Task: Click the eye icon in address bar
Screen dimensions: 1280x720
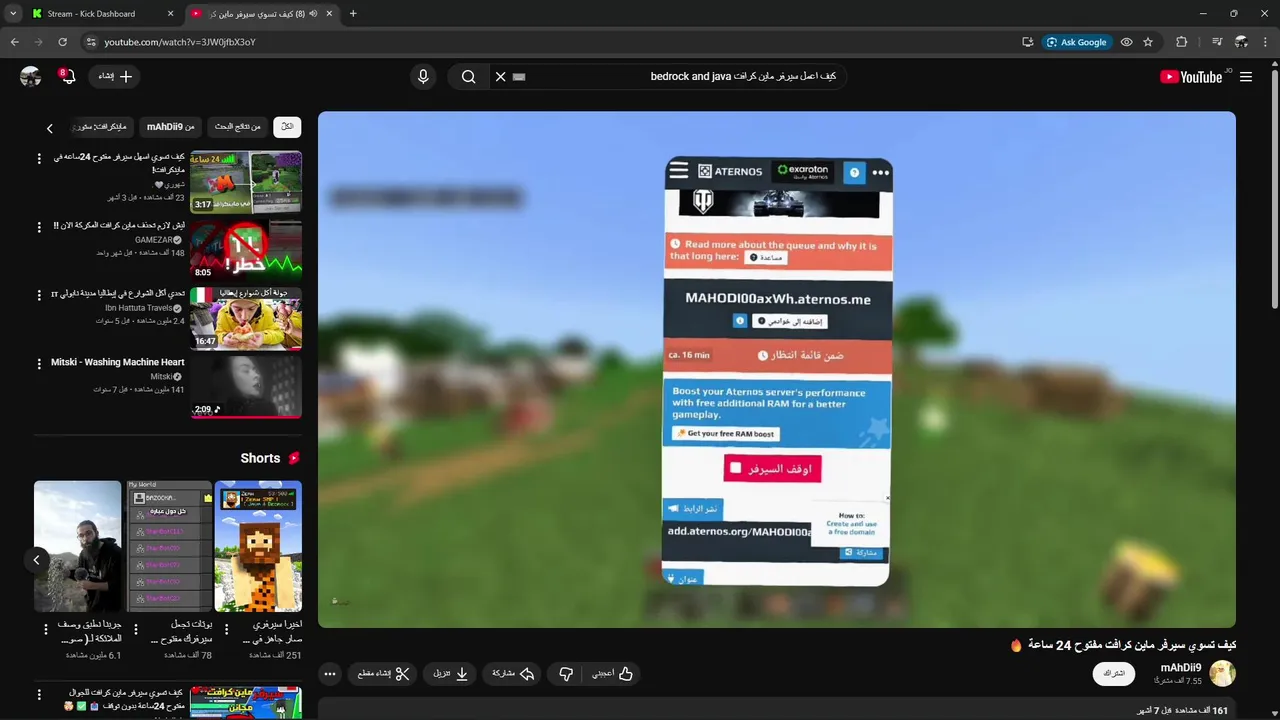Action: point(1126,42)
